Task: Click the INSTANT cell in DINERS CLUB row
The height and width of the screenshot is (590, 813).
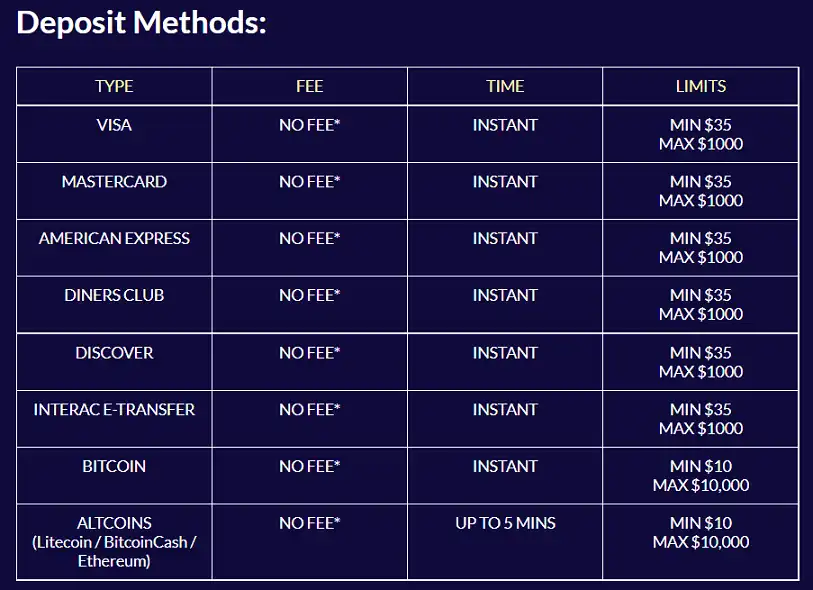Action: pyautogui.click(x=505, y=296)
